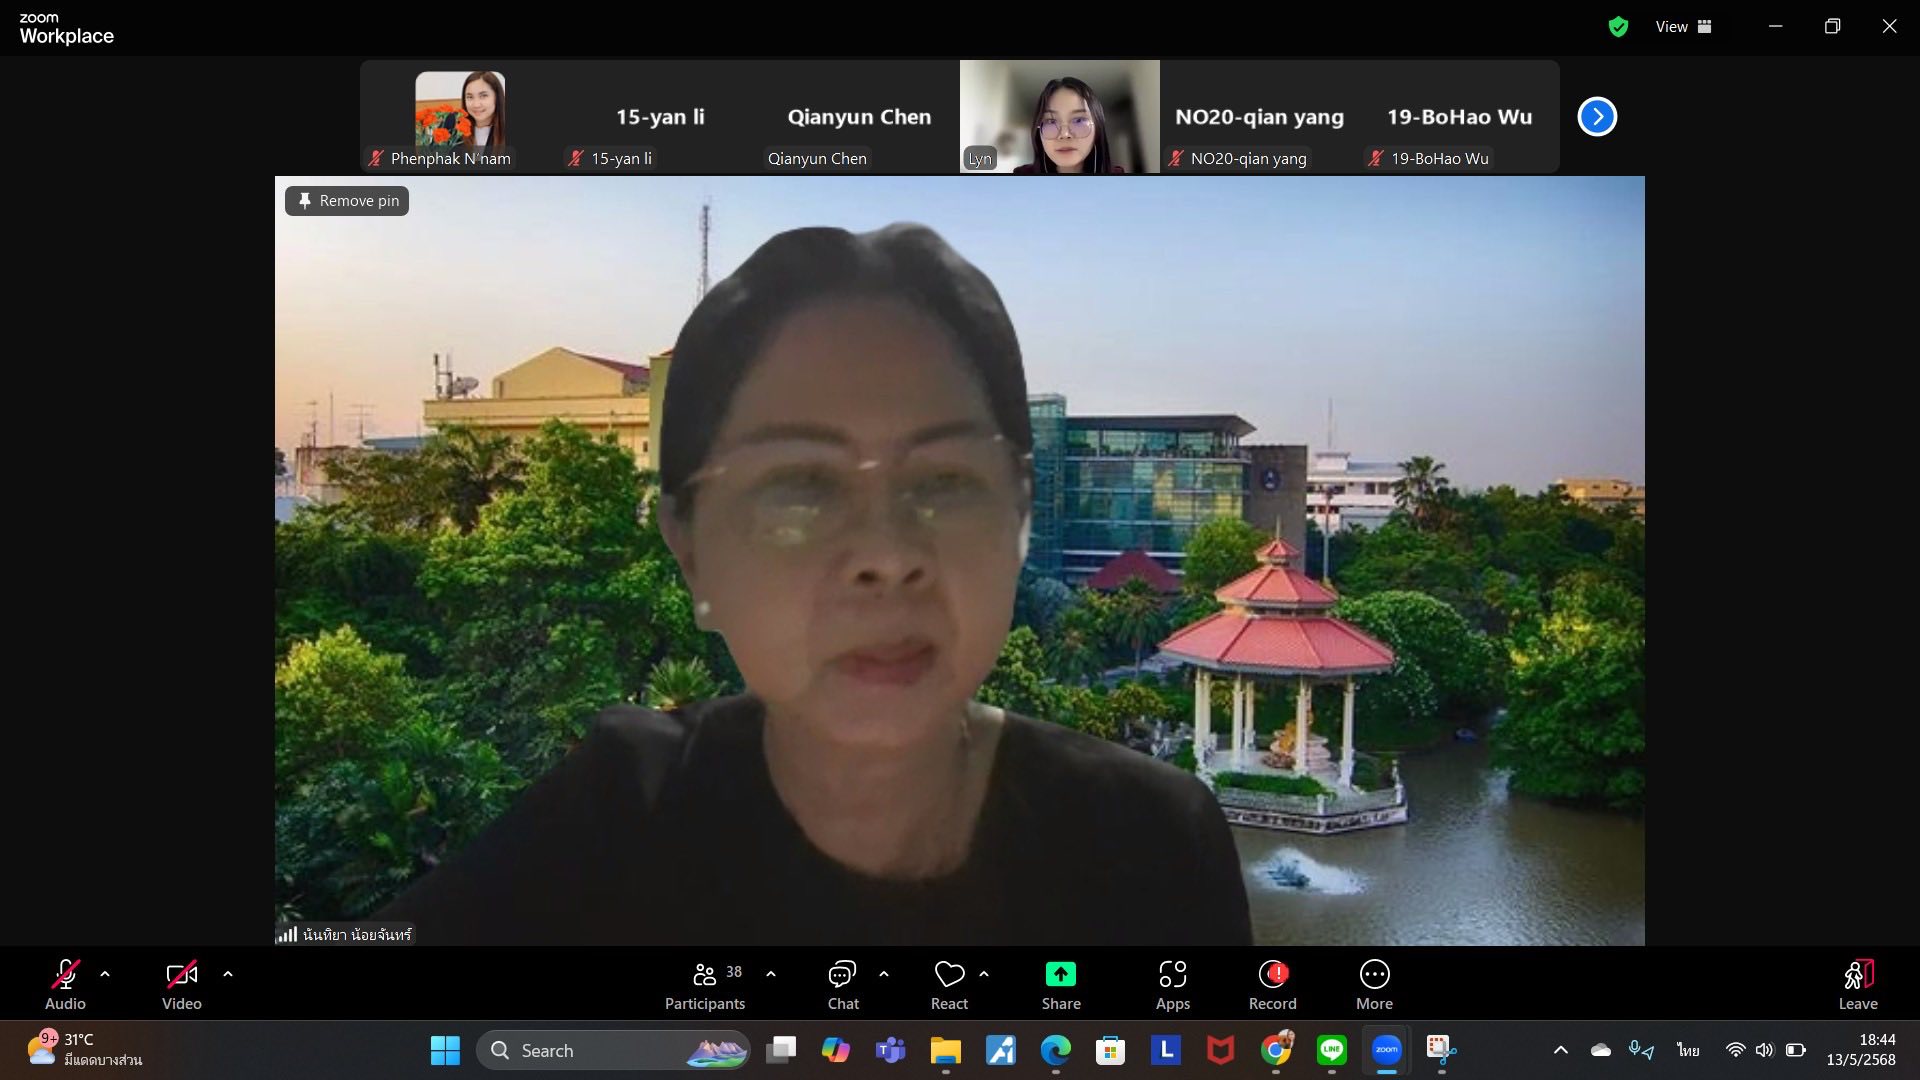Open Wi-Fi network settings in tray
1920x1080 pixels.
1736,1050
